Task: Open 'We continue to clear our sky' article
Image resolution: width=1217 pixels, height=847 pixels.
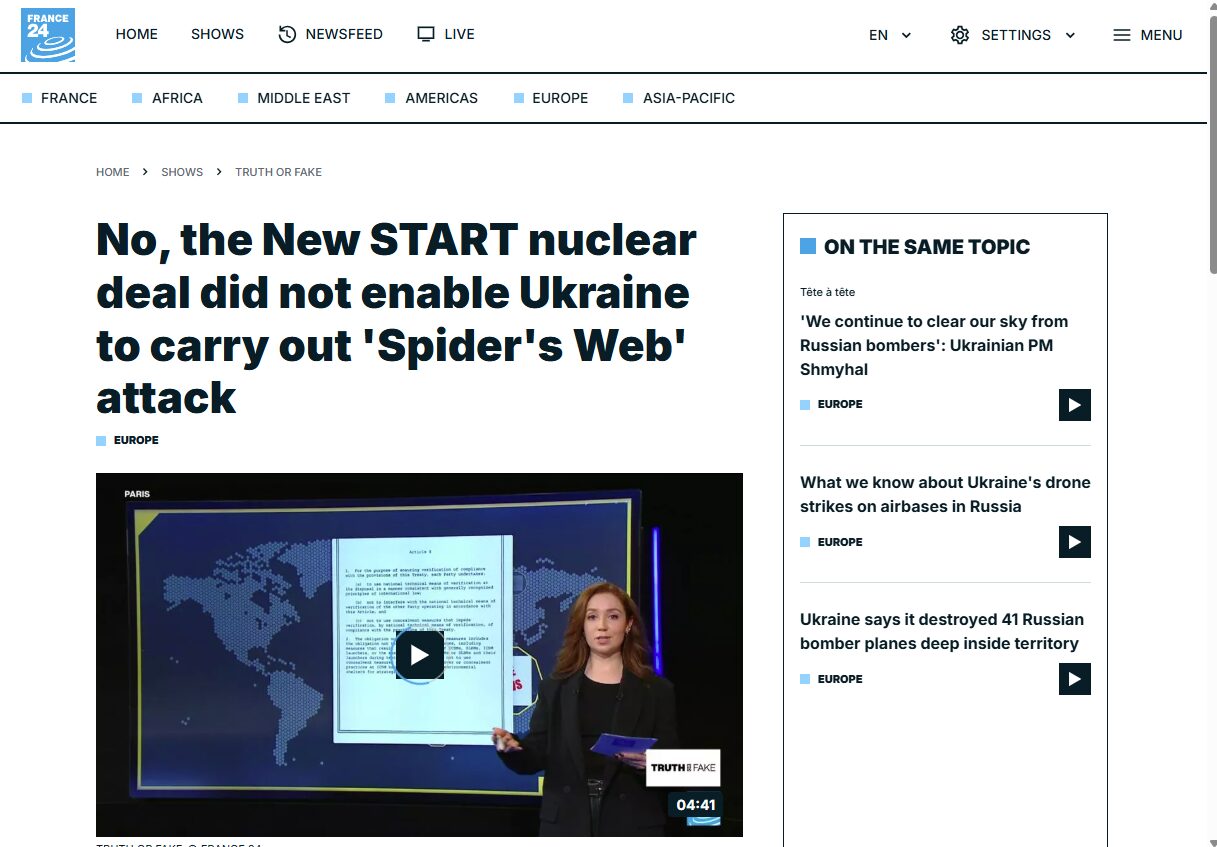Action: click(934, 345)
